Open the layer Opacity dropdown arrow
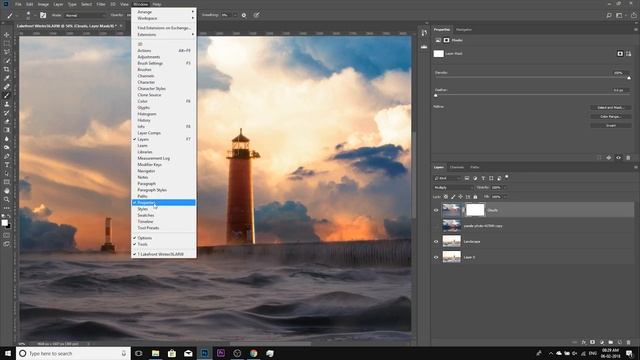 (505, 187)
